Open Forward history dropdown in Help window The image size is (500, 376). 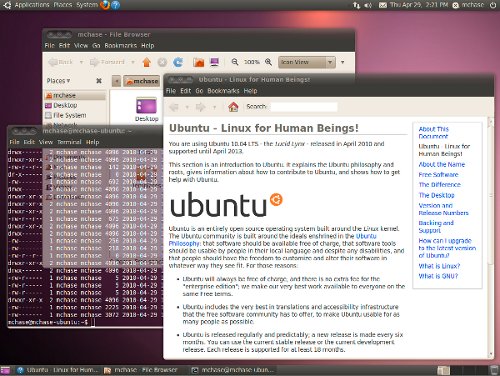pyautogui.click(x=214, y=107)
